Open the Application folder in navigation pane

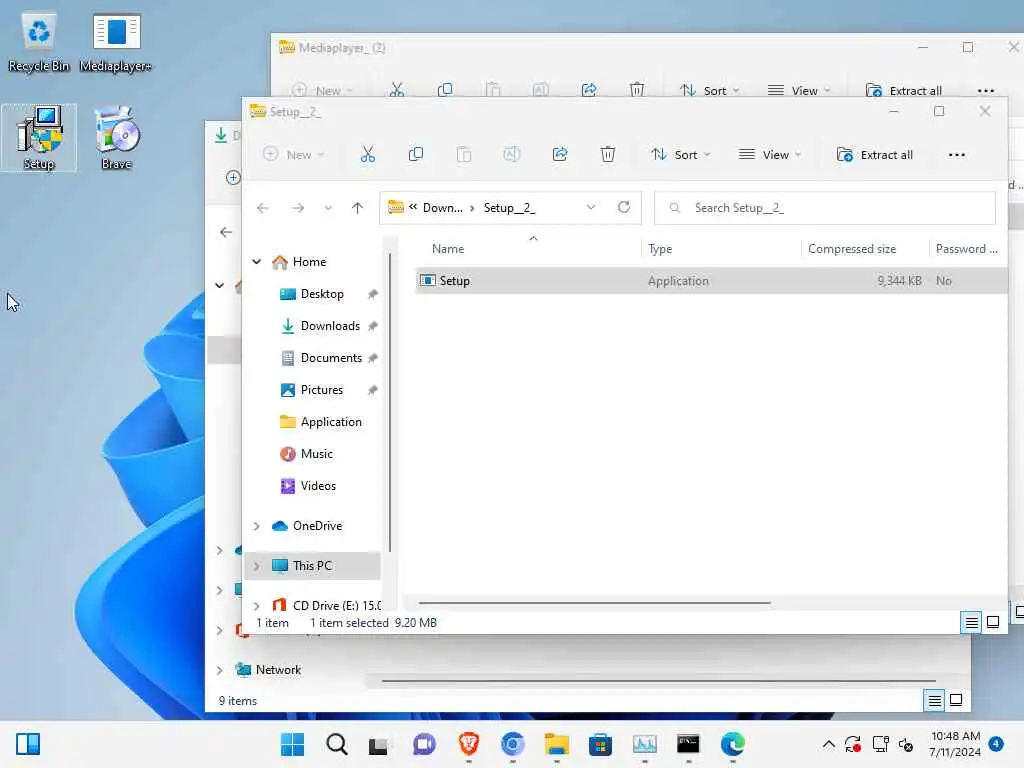click(331, 422)
